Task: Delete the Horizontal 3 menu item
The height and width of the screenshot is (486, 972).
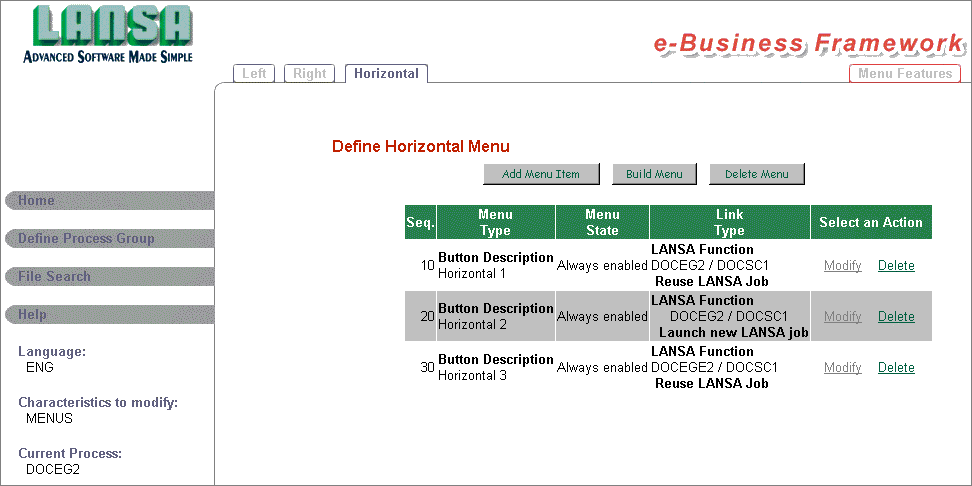Action: click(896, 368)
